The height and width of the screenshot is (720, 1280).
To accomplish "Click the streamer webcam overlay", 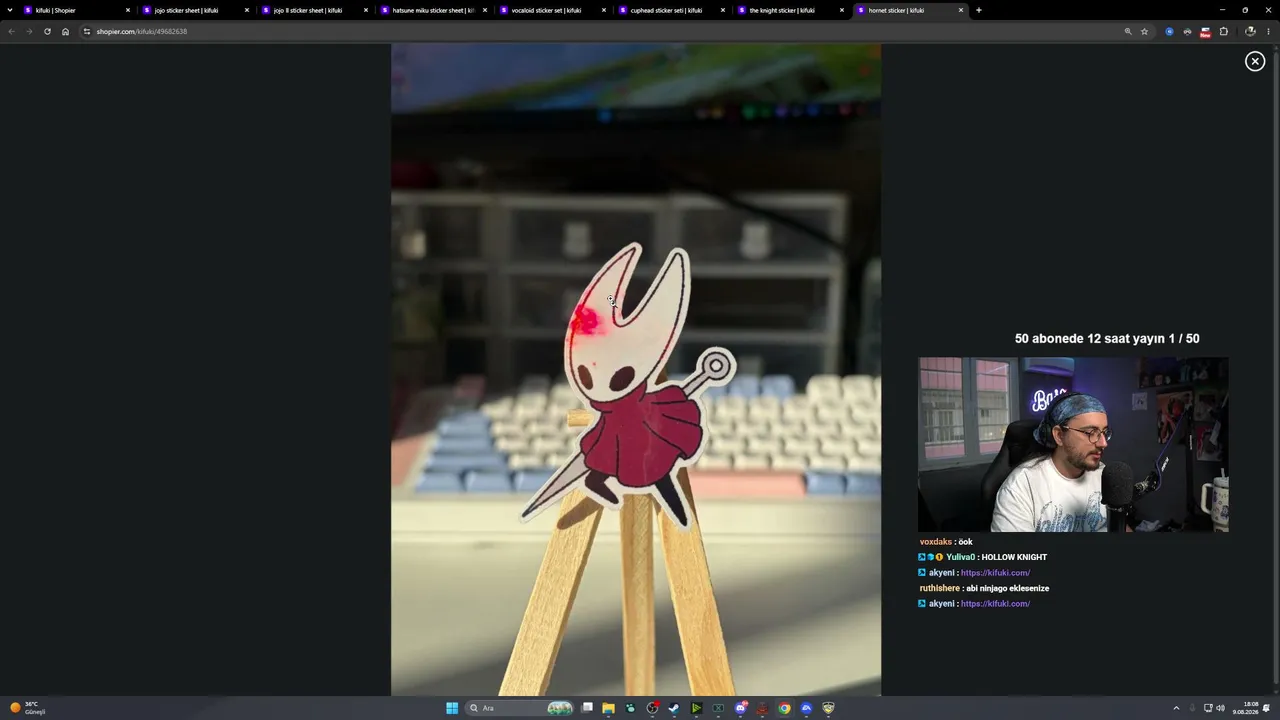I will tap(1073, 445).
